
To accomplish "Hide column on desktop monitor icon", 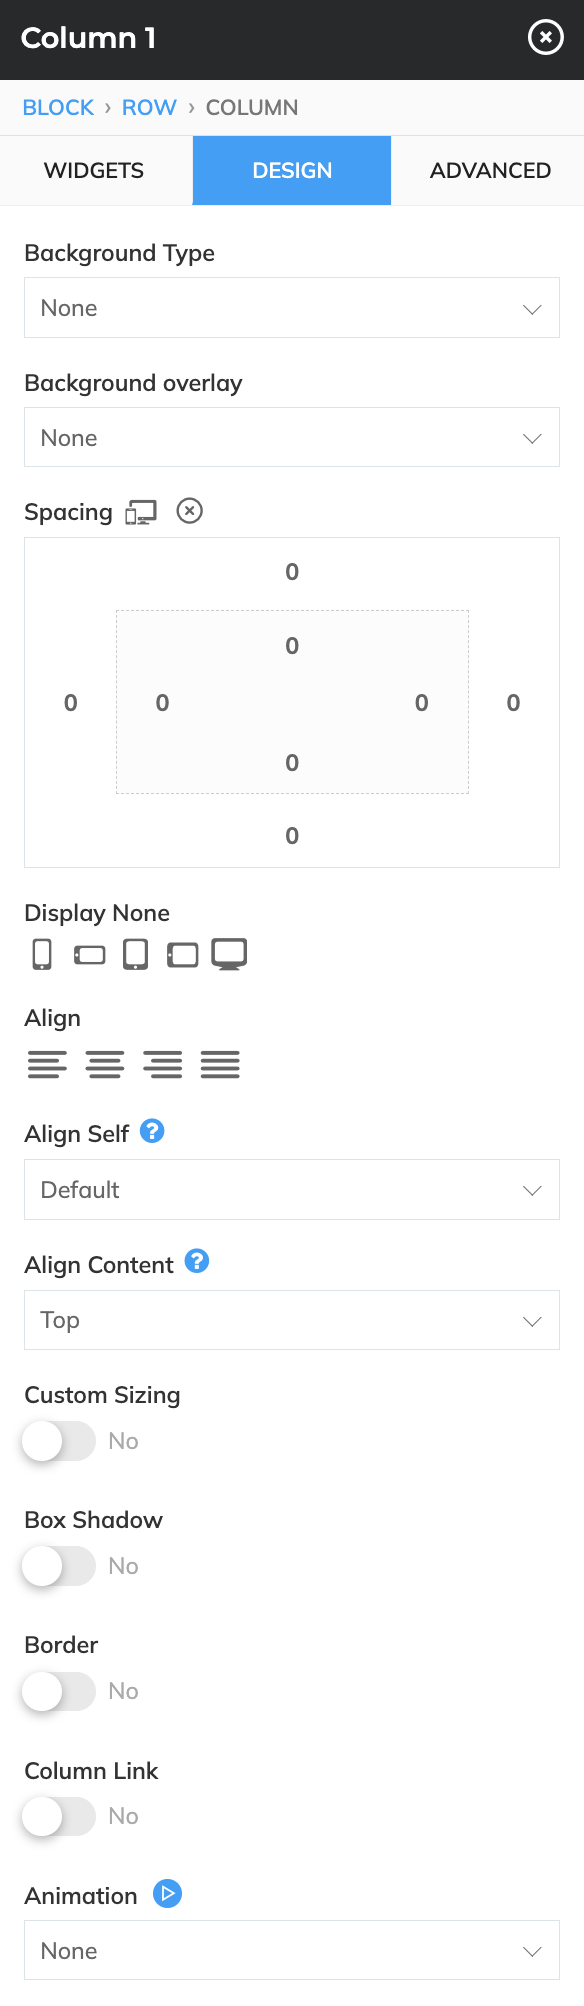I will (x=229, y=954).
